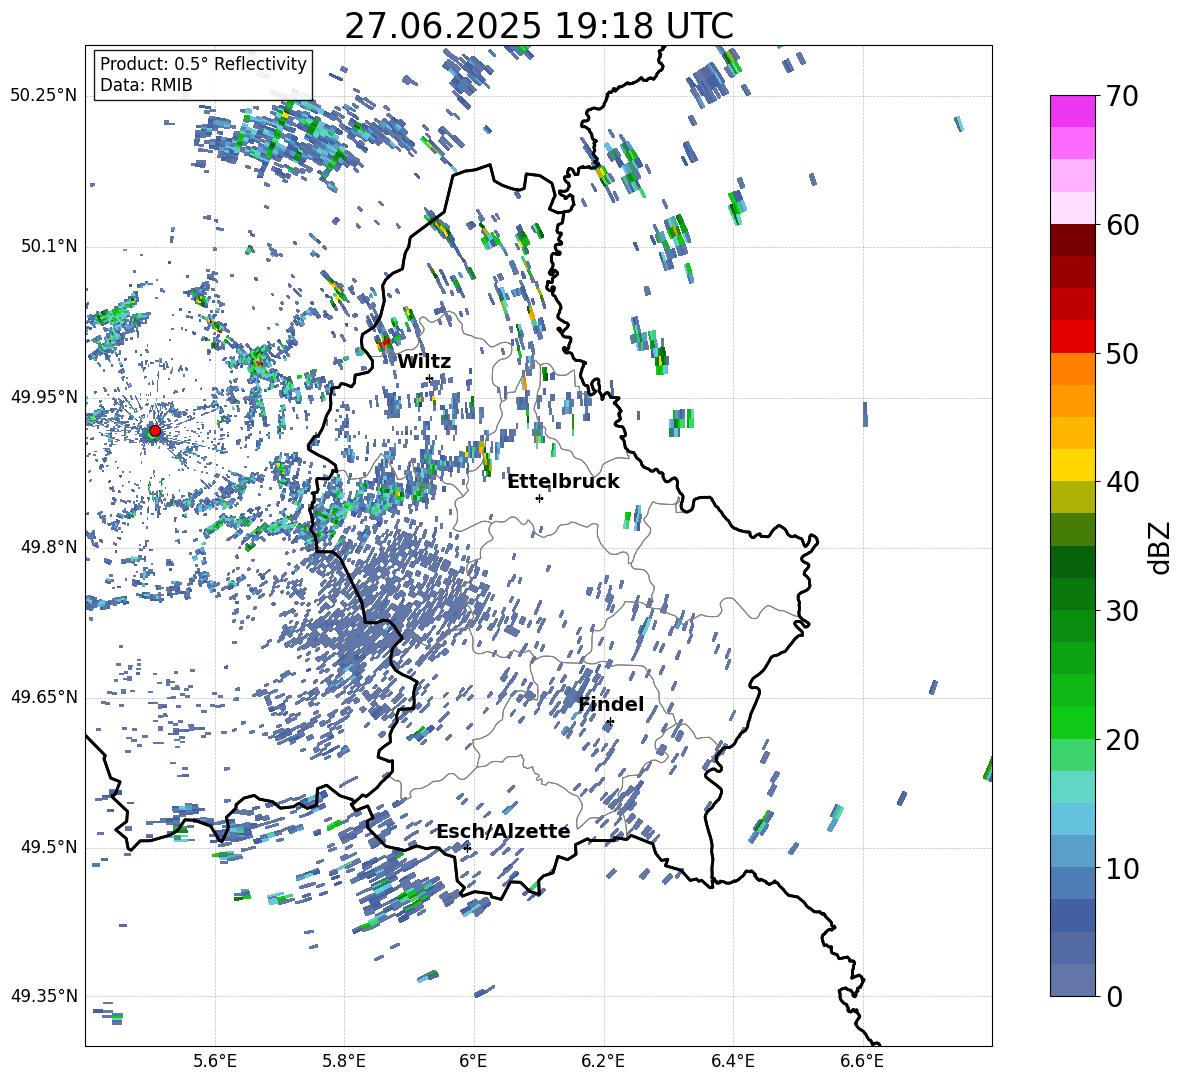
Task: Click the 6.6°E longitude label
Action: point(862,1061)
